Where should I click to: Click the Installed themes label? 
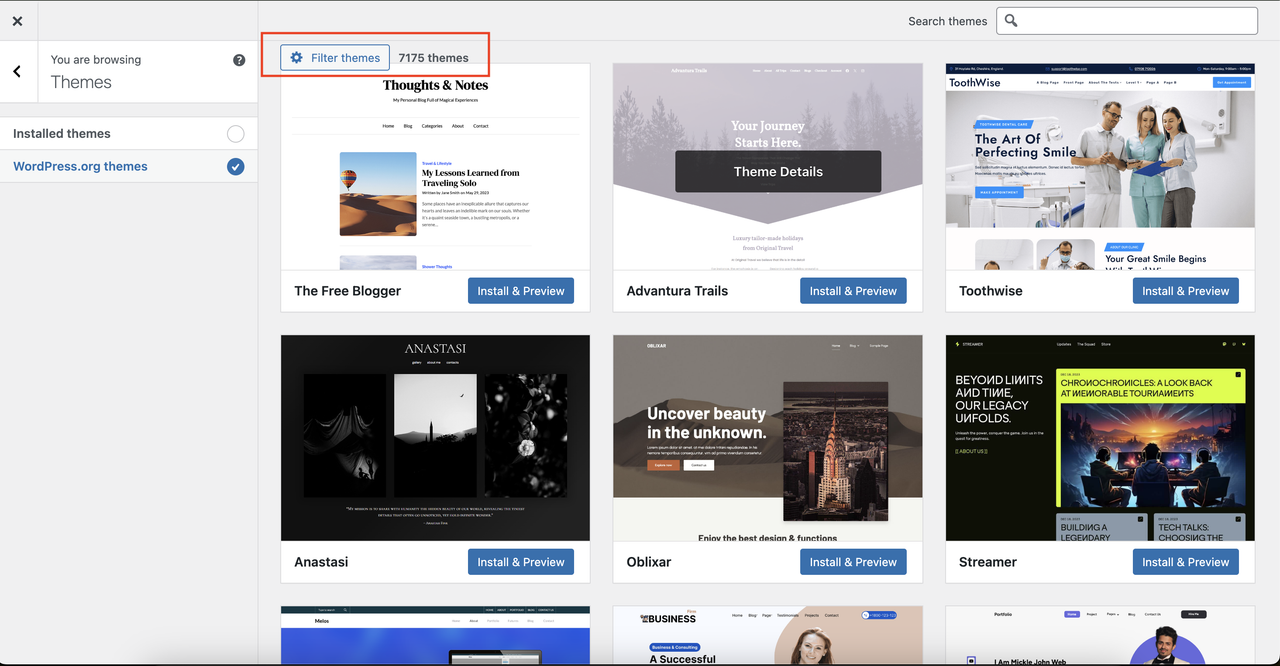62,134
